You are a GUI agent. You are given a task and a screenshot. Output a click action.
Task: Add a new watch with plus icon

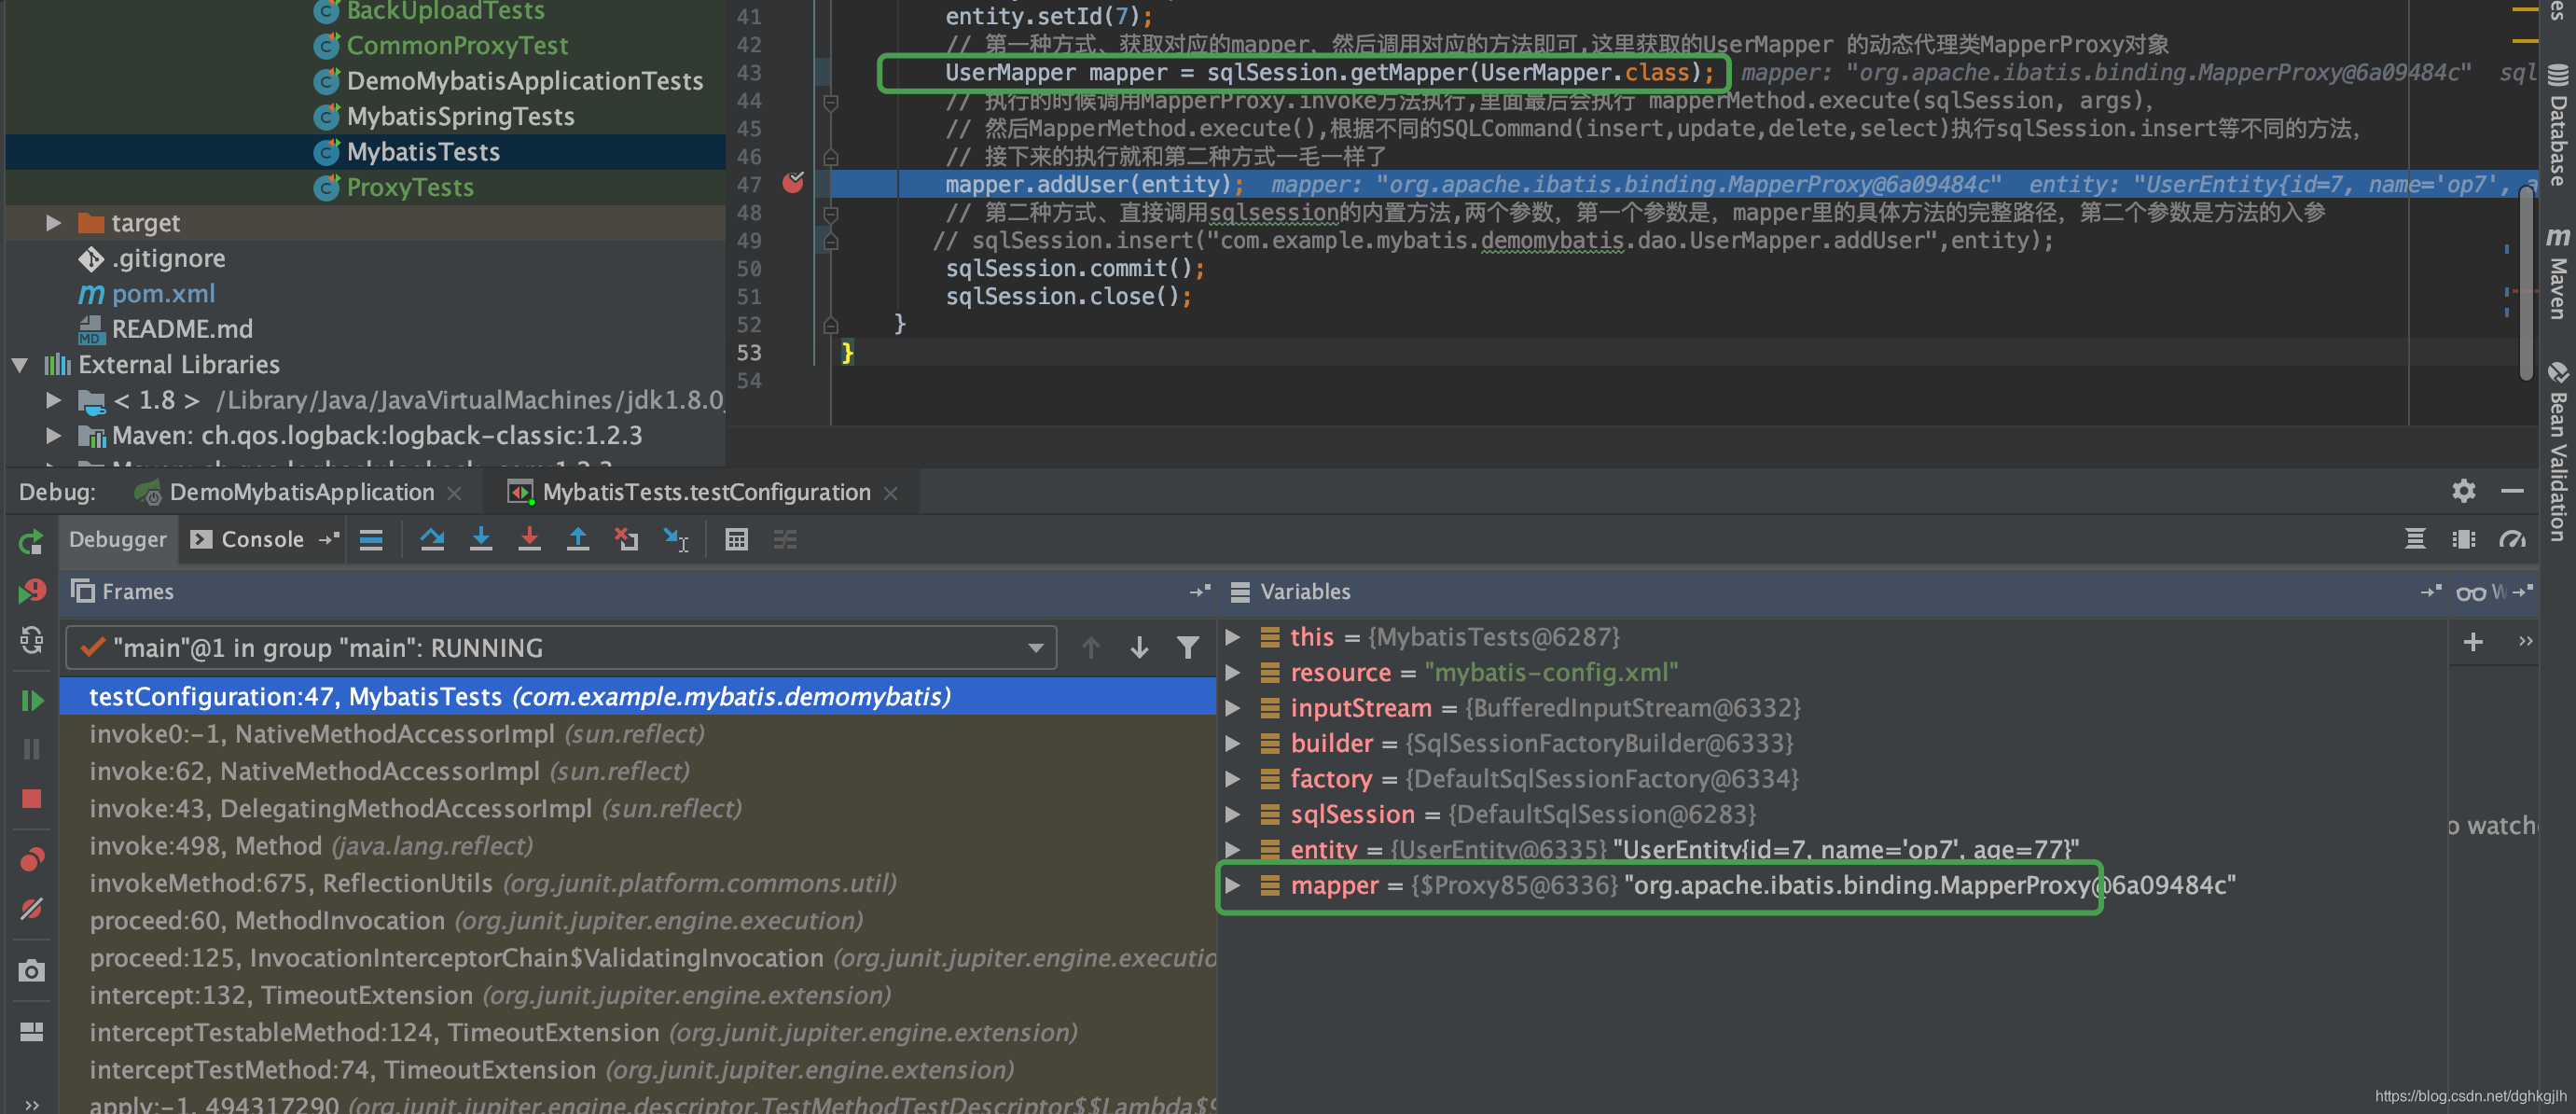pos(2473,641)
